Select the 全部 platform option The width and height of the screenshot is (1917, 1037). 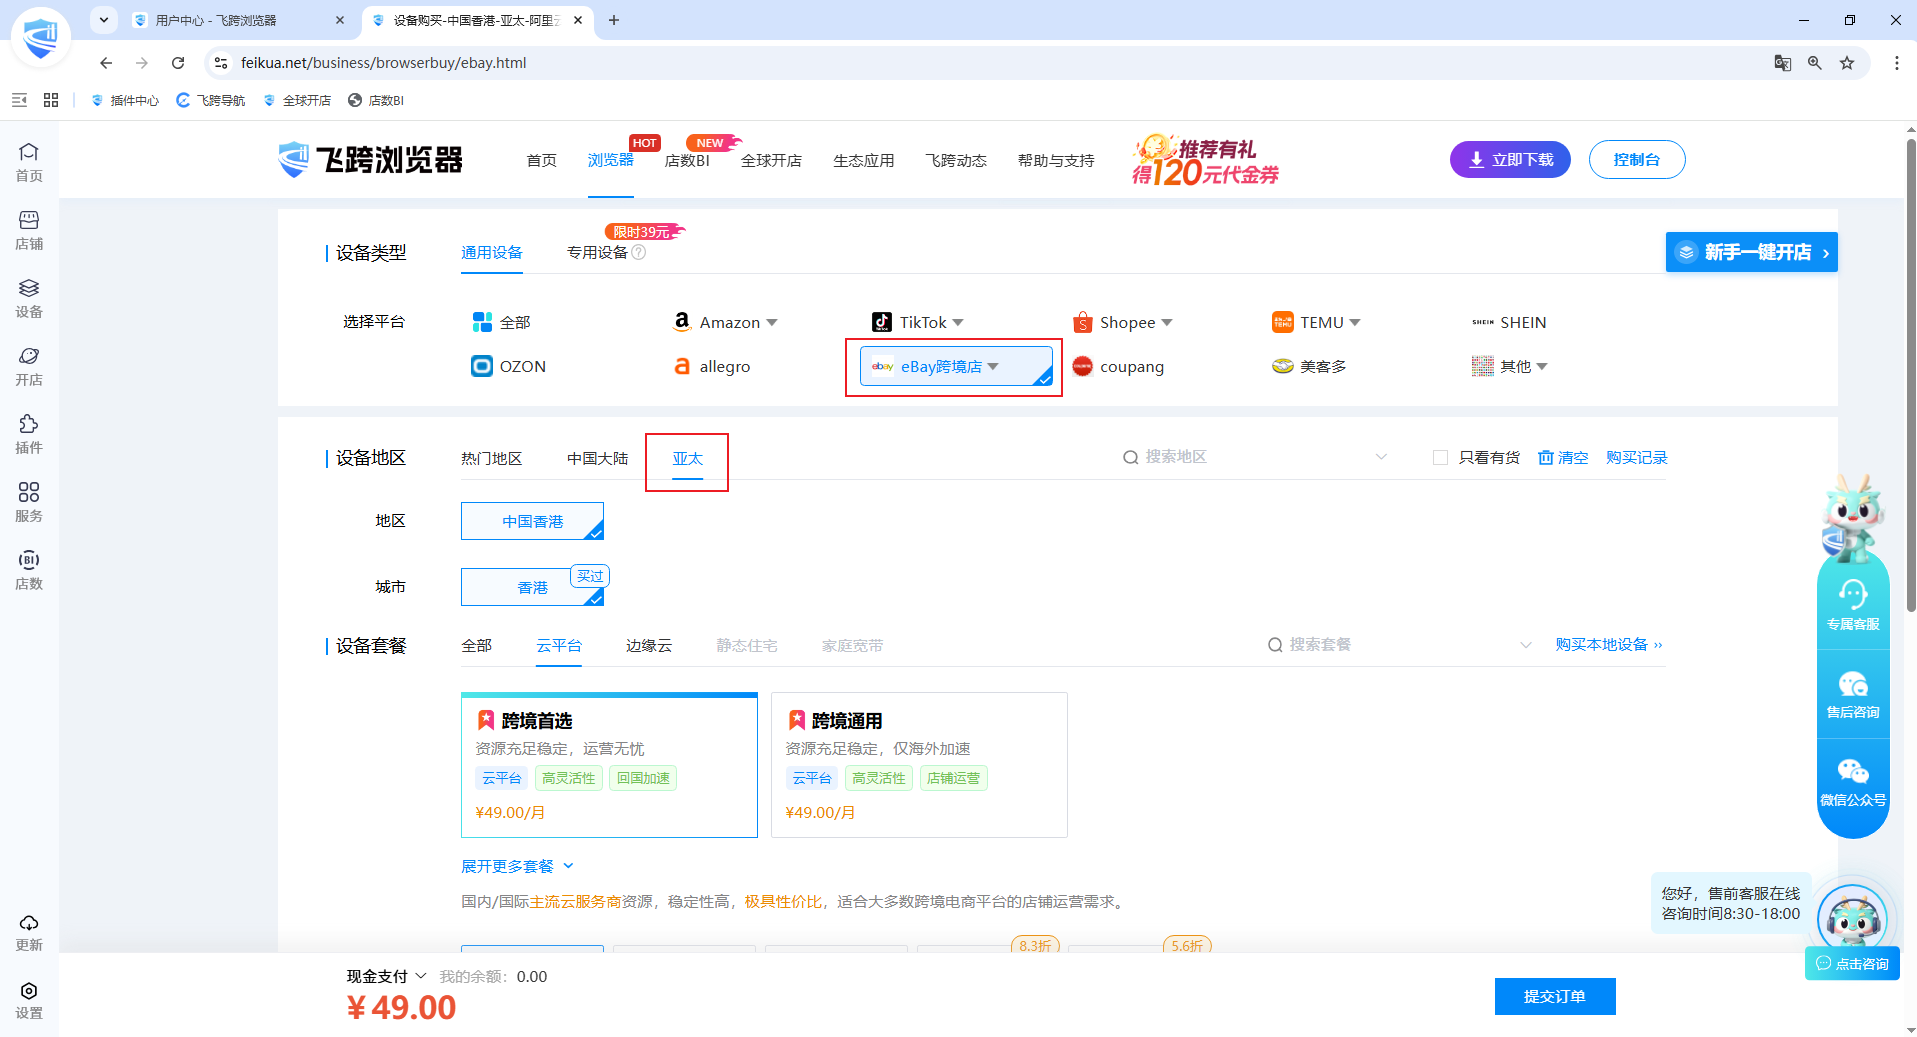pos(501,322)
